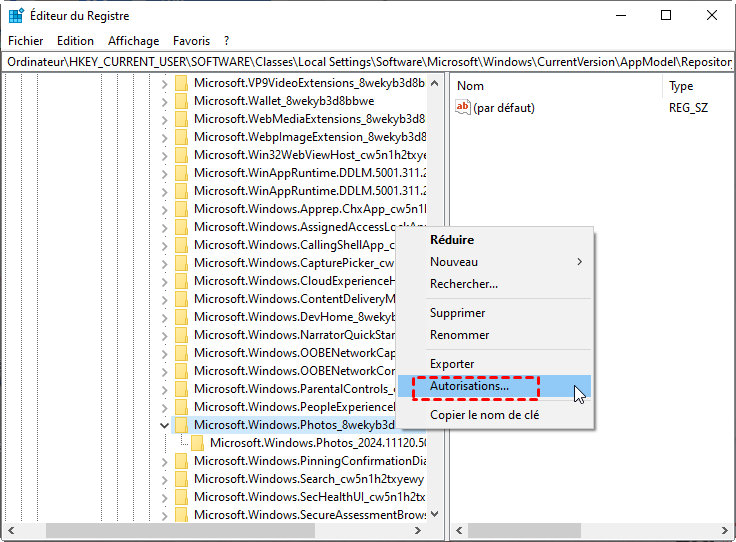Viewport: 736px width, 542px height.
Task: Click folder icon of Microsoft.Wallet_8wekyb3d8bbwe
Action: point(181,101)
